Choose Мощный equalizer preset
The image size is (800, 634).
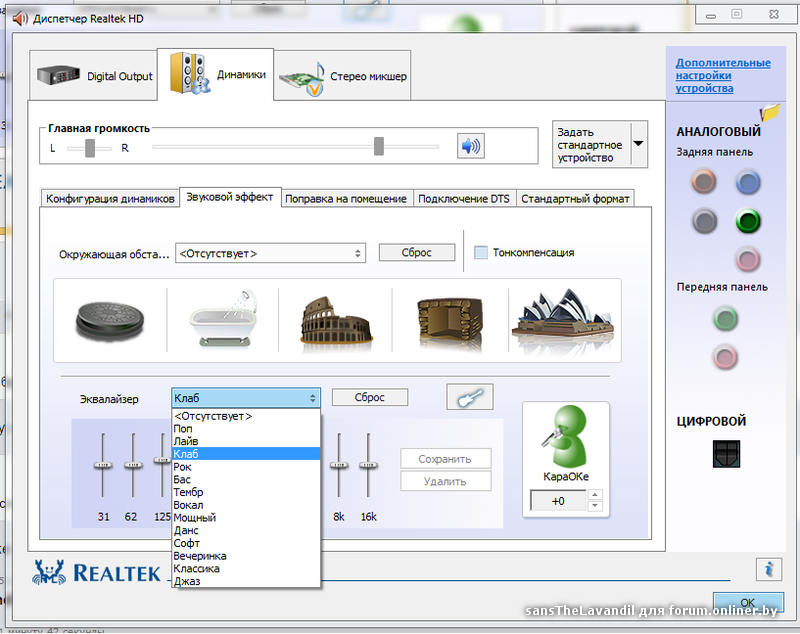coord(246,518)
